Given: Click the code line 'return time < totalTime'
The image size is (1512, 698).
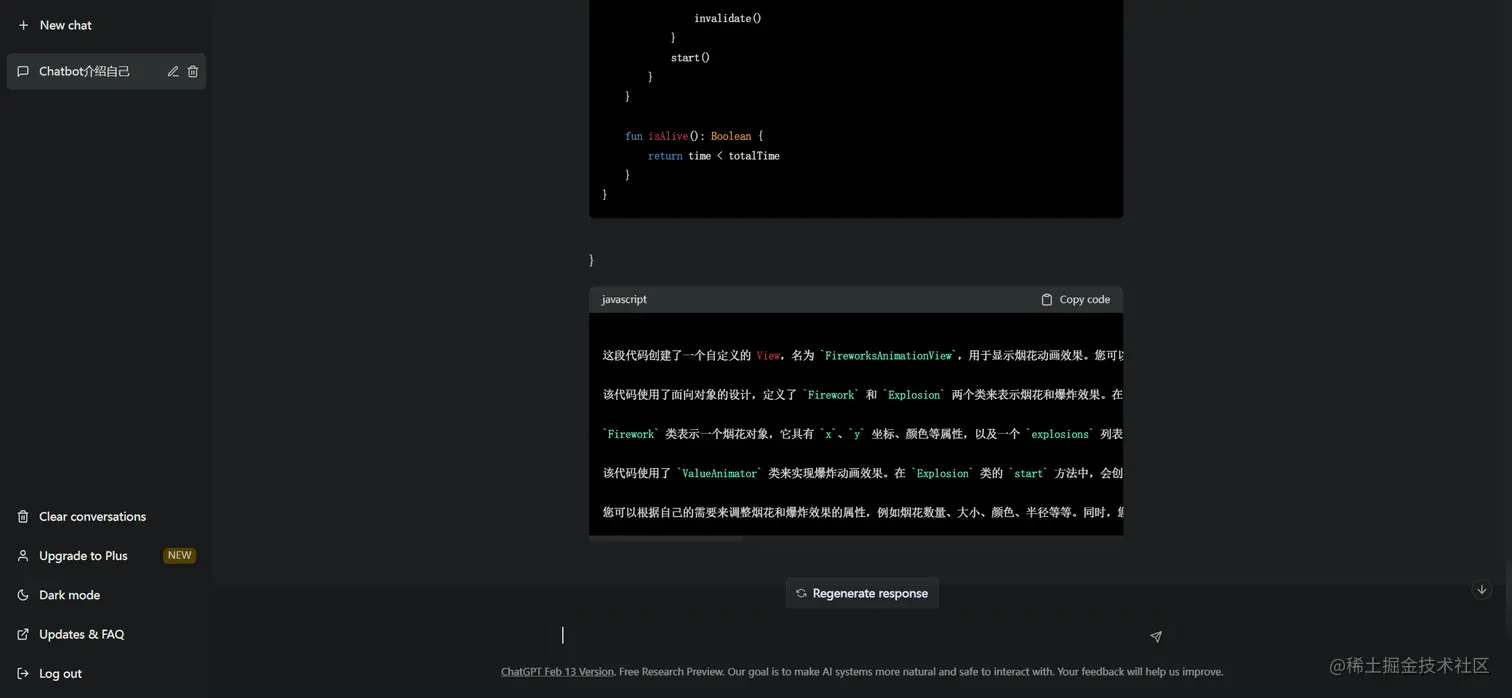Looking at the screenshot, I should tap(714, 156).
